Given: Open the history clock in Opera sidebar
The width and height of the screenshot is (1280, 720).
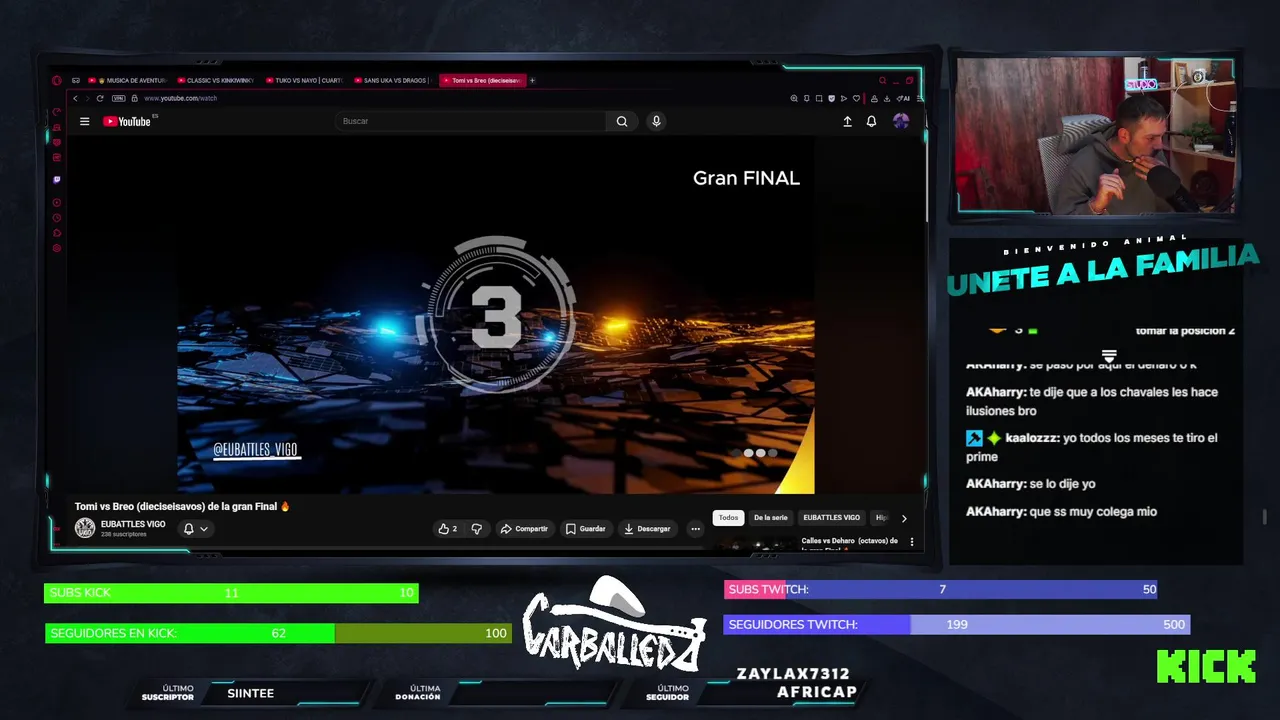Looking at the screenshot, I should click(x=57, y=218).
